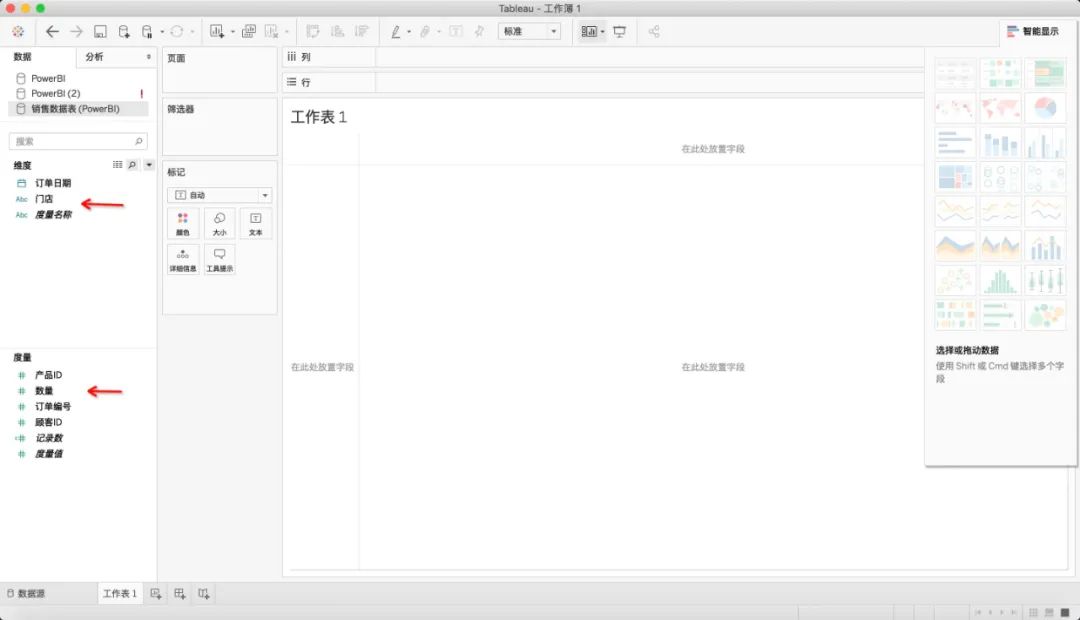Click the 大小 size marks button
This screenshot has width=1080, height=620.
pos(220,223)
